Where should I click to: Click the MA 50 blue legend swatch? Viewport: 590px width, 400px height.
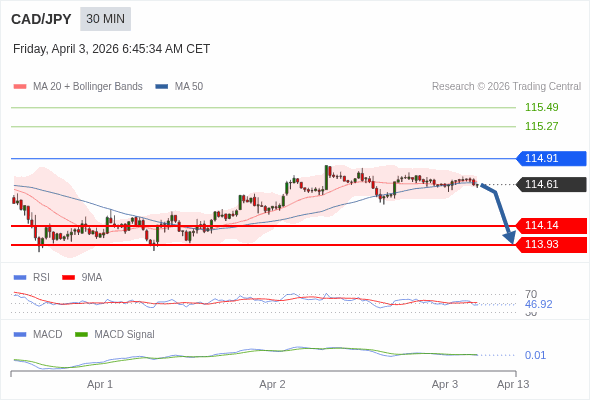pyautogui.click(x=162, y=87)
